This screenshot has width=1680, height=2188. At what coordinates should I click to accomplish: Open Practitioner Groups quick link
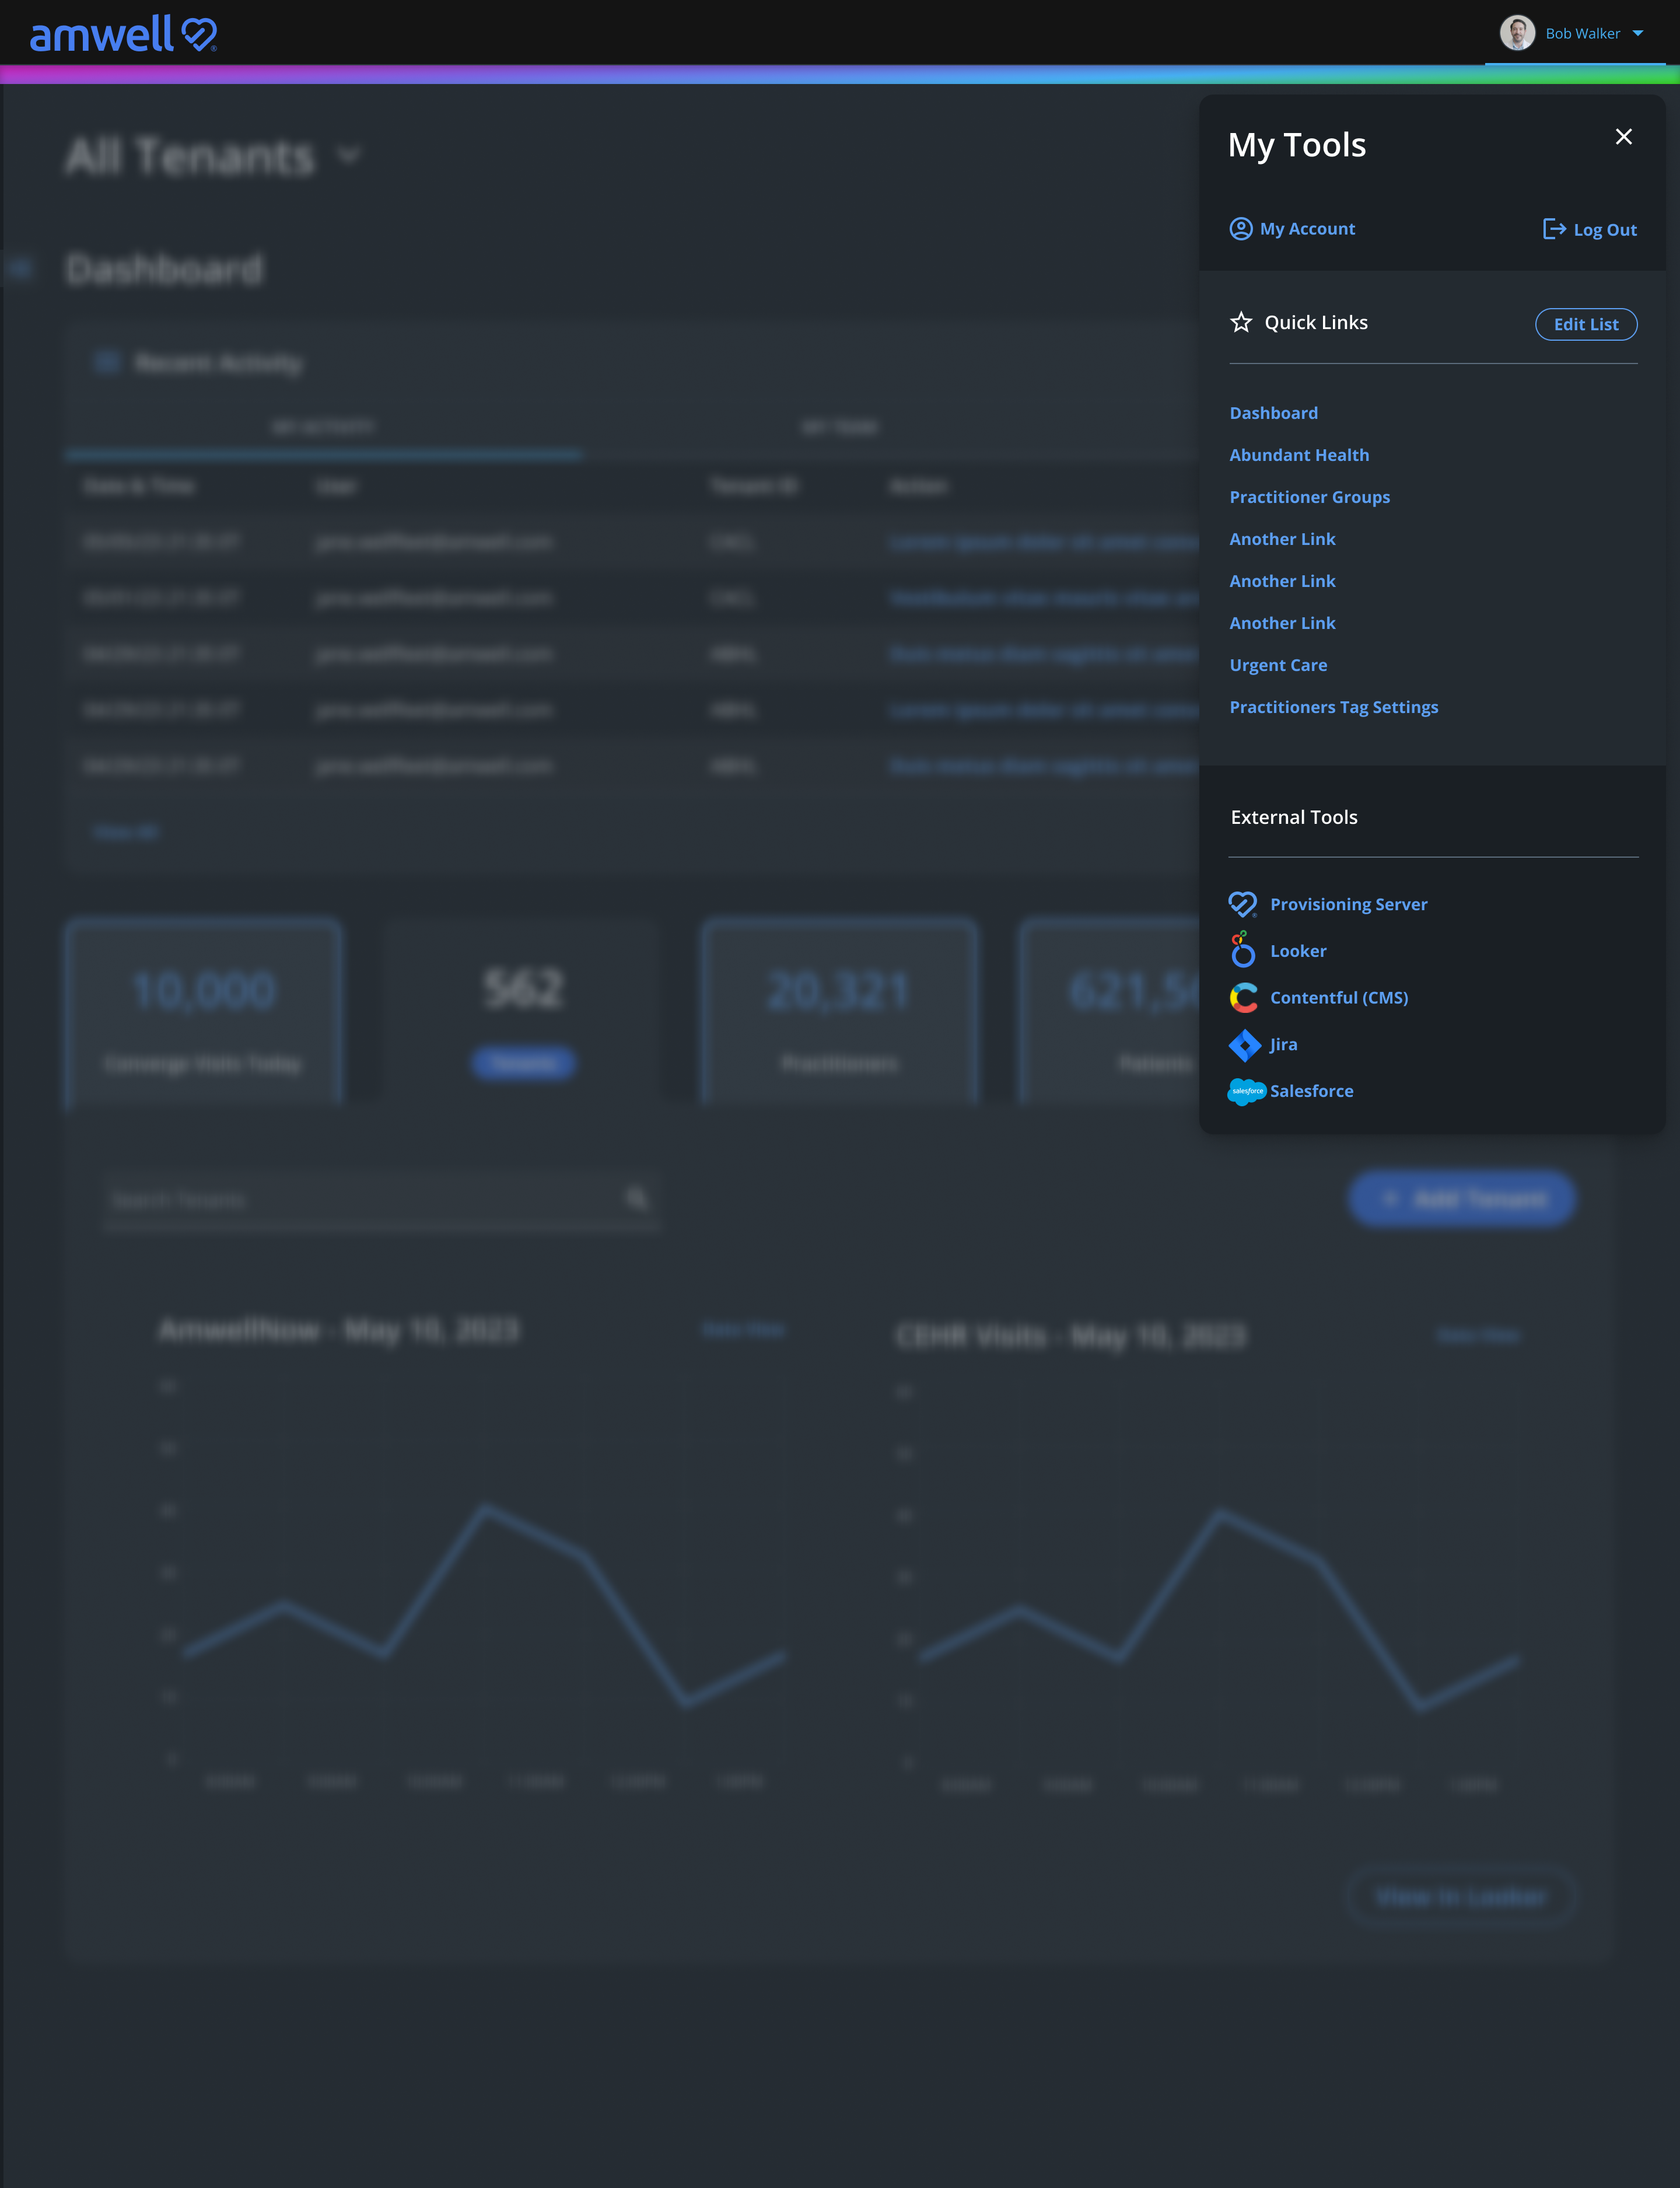[x=1309, y=497]
